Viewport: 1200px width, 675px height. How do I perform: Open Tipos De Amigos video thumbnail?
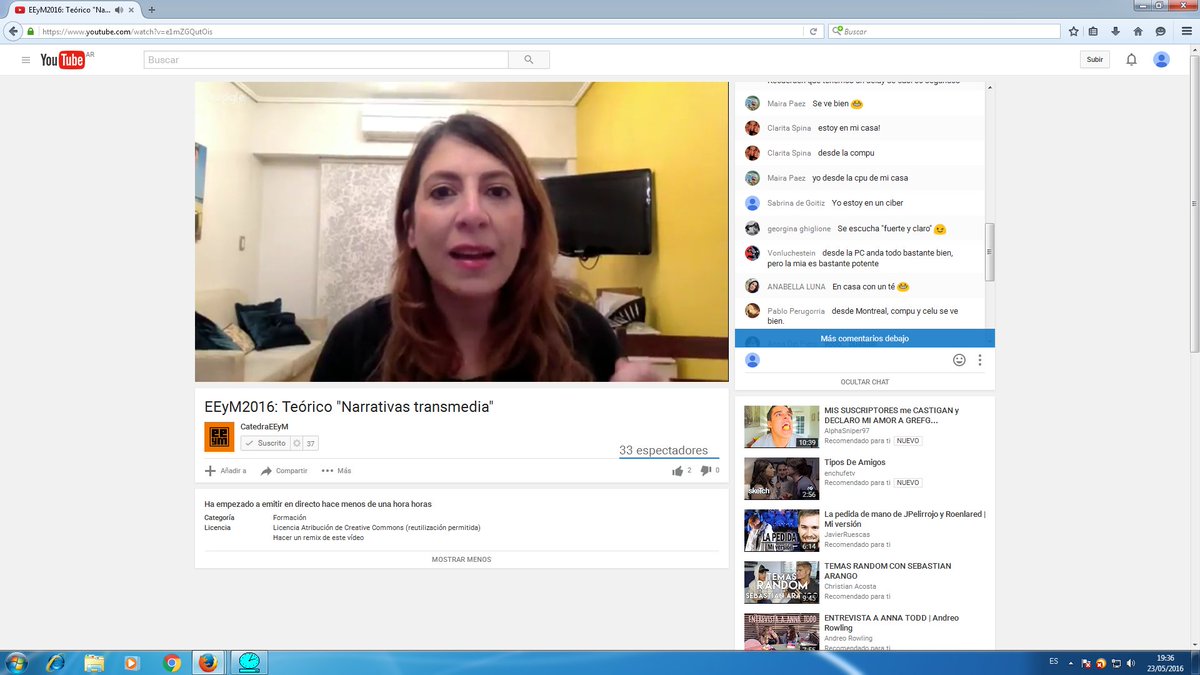pos(781,478)
